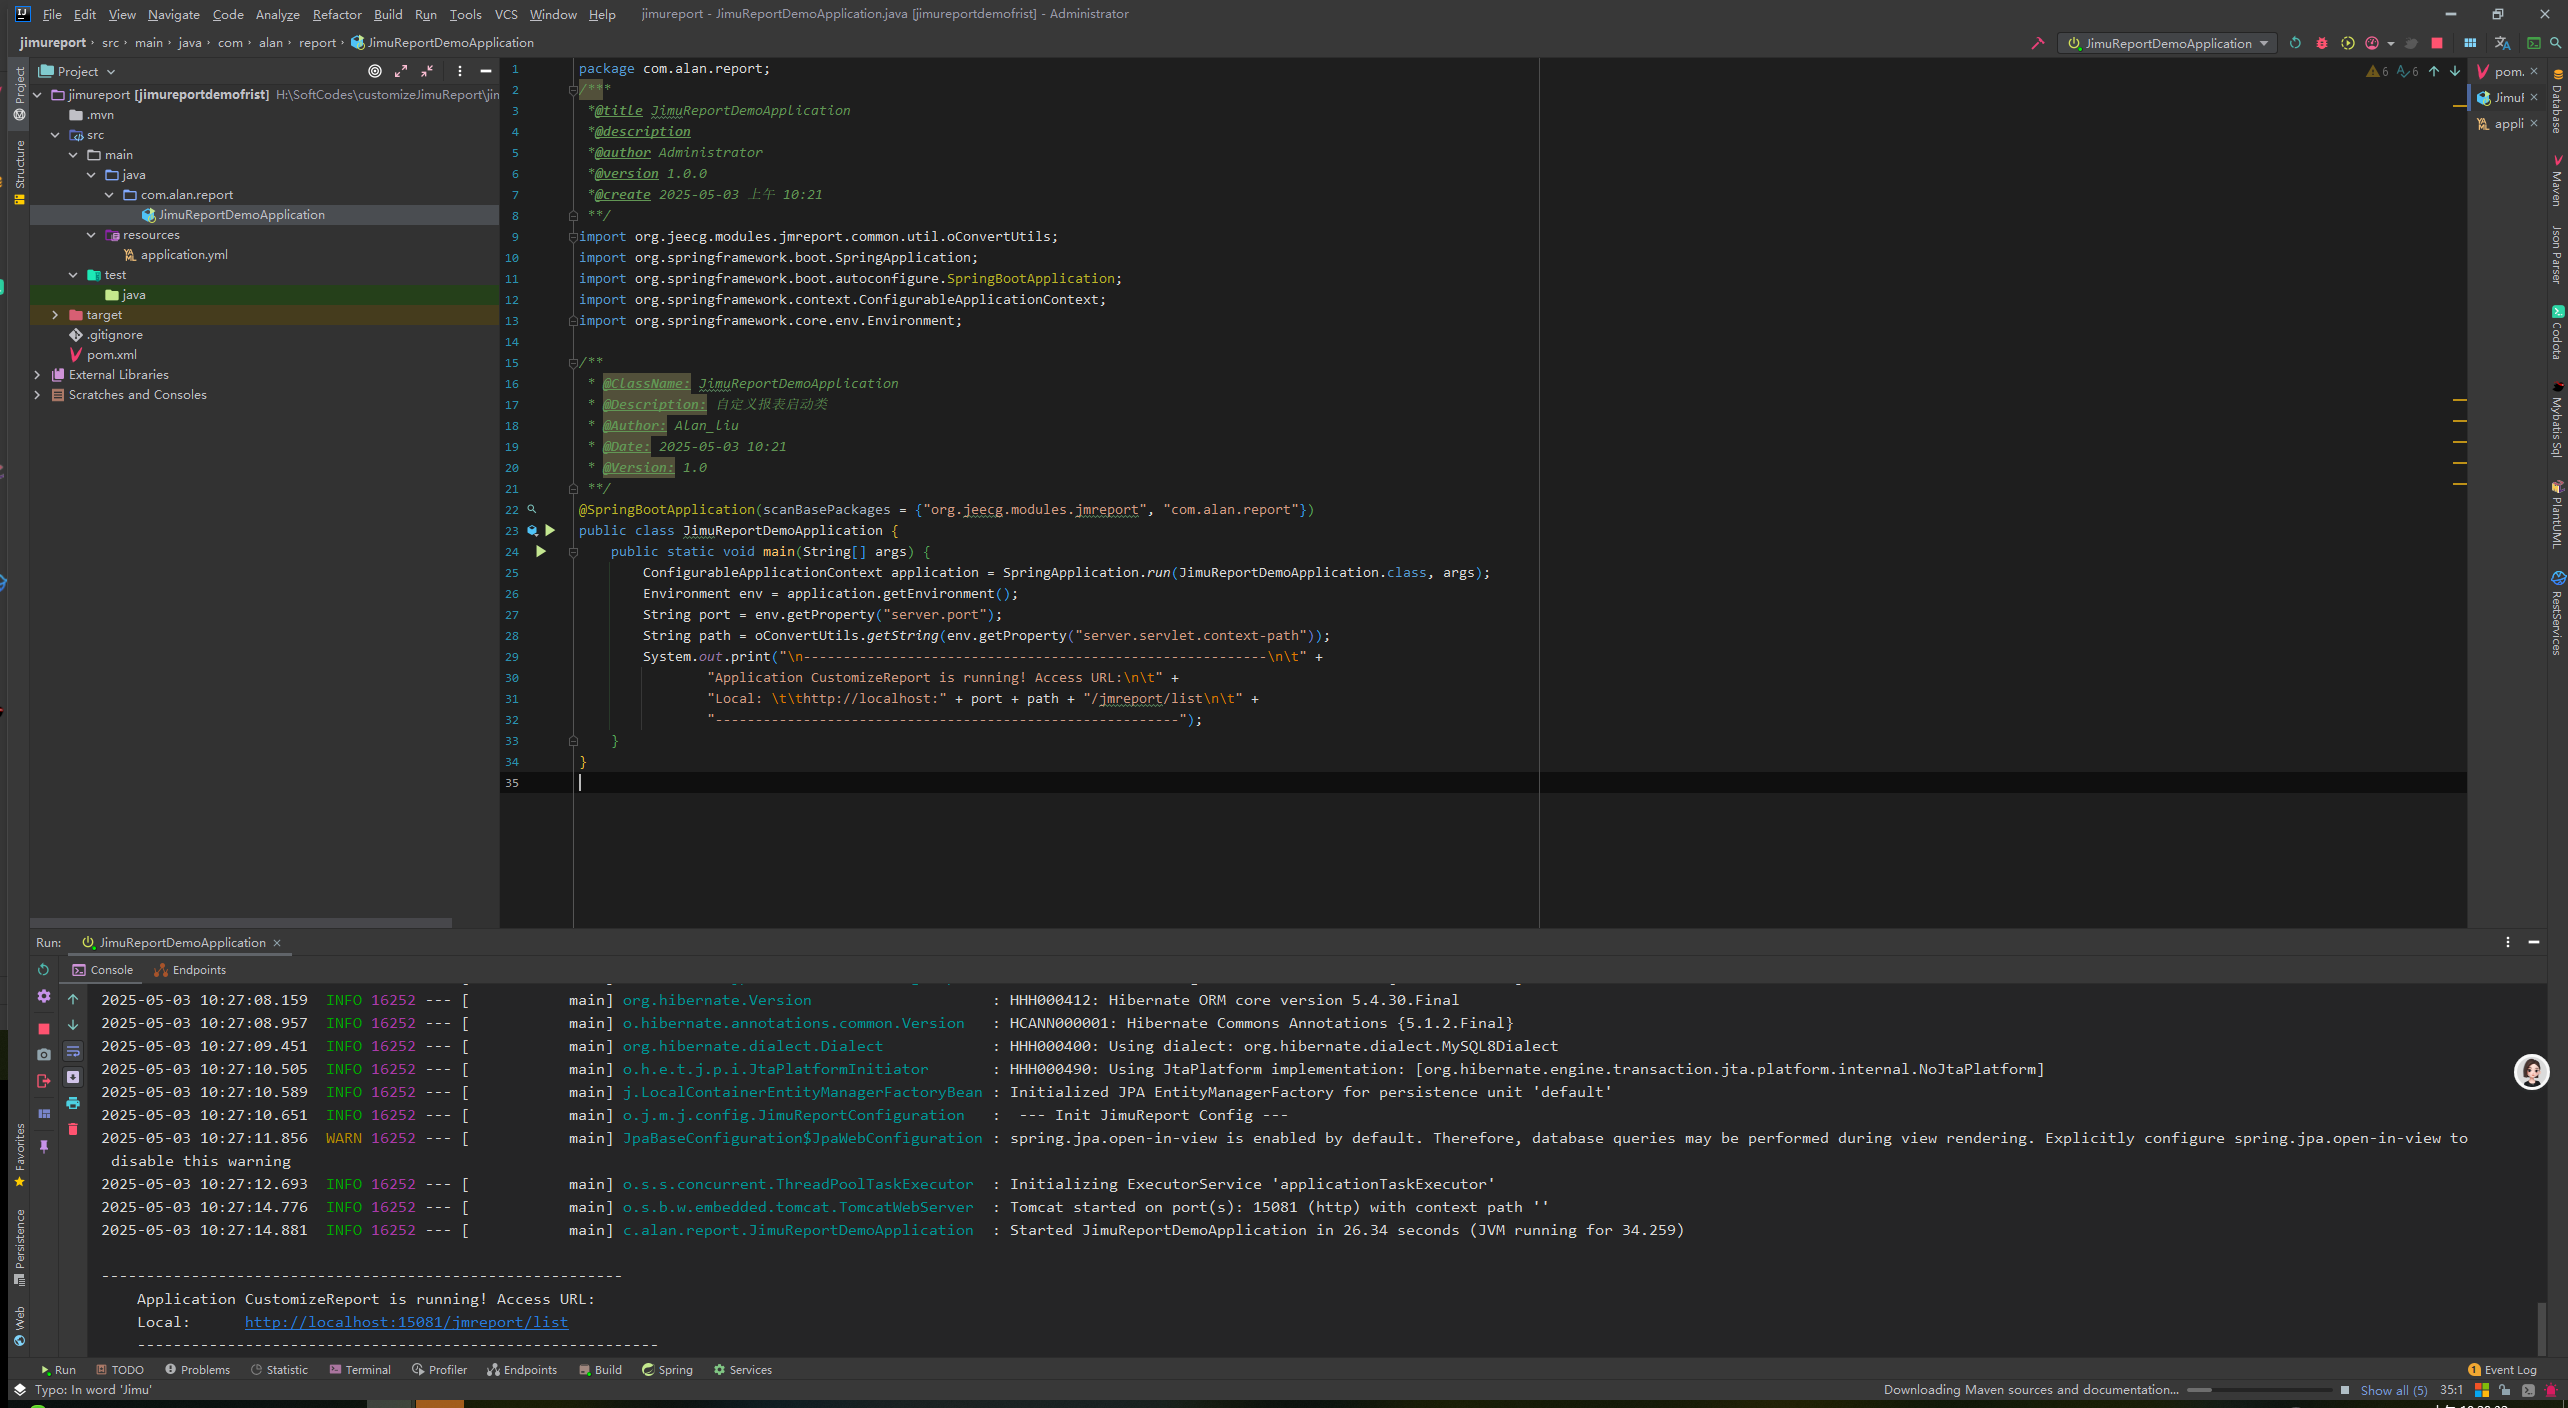The height and width of the screenshot is (1408, 2568).
Task: Toggle pin tab in Run panel
Action: 43,1146
